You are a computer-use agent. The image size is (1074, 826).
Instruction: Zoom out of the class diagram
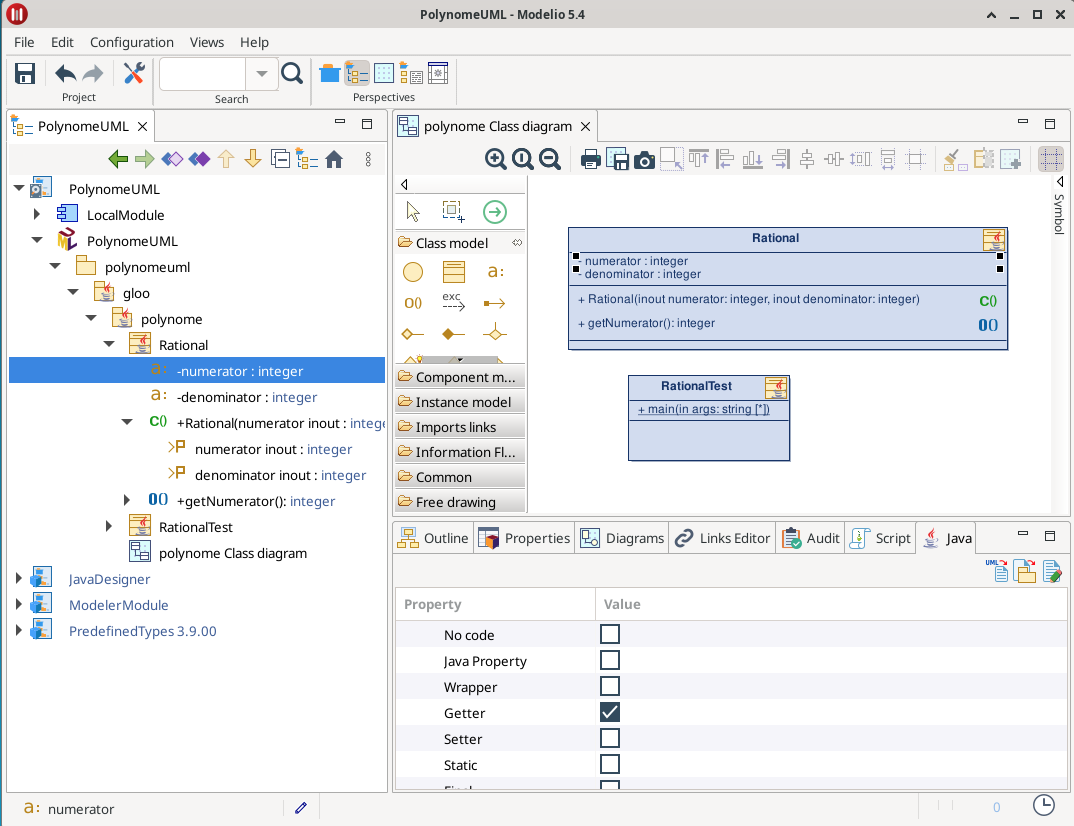point(549,160)
